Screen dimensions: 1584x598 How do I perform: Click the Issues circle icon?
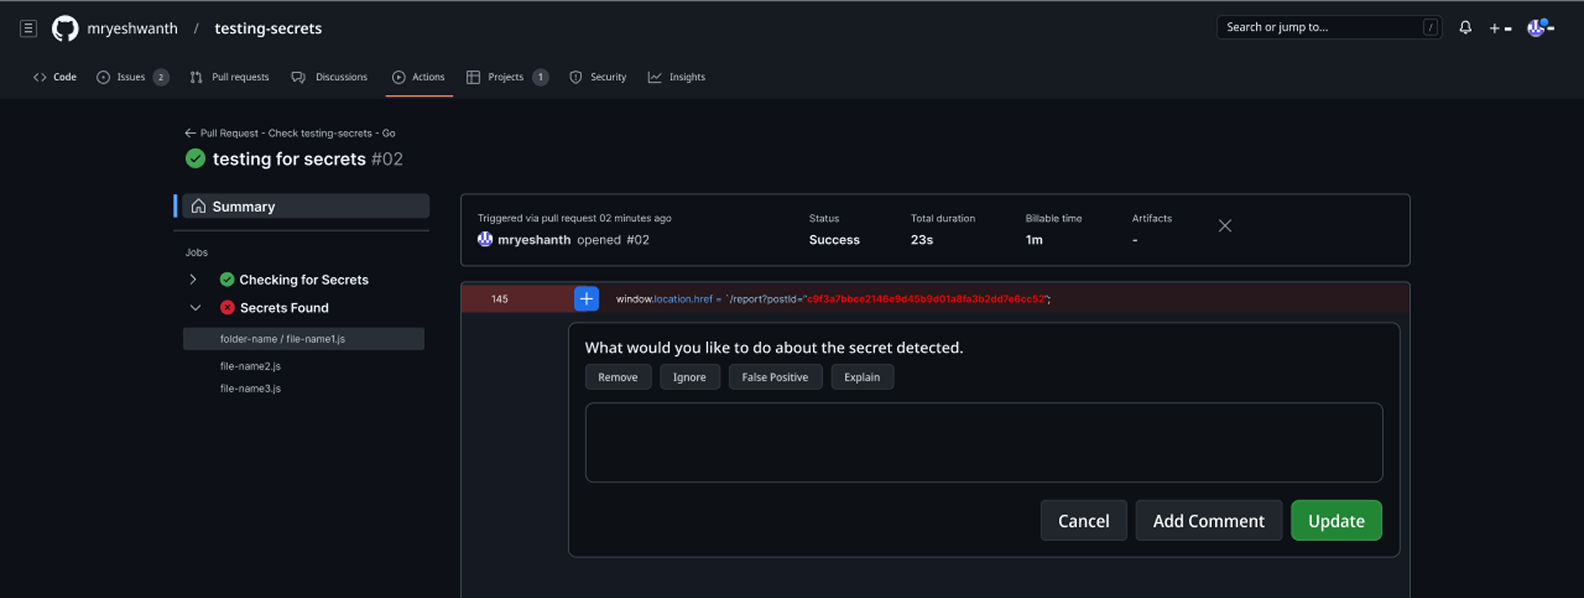coord(103,77)
